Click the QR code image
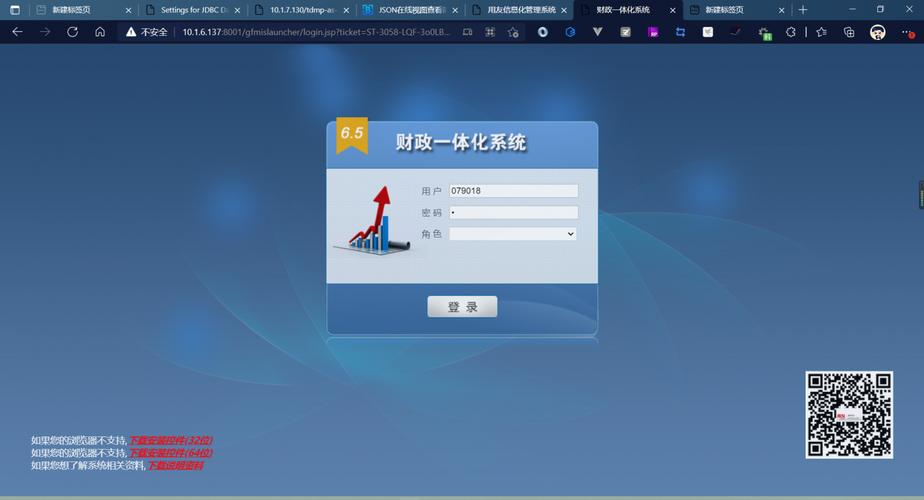924x500 pixels. [x=849, y=415]
